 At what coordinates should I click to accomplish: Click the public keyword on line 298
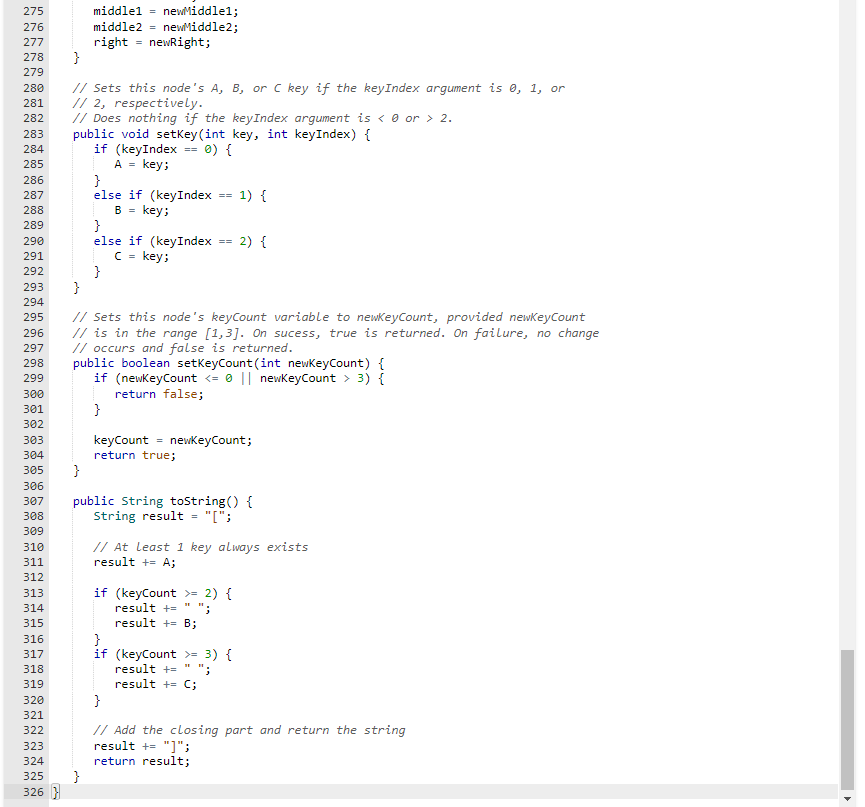[x=93, y=362]
